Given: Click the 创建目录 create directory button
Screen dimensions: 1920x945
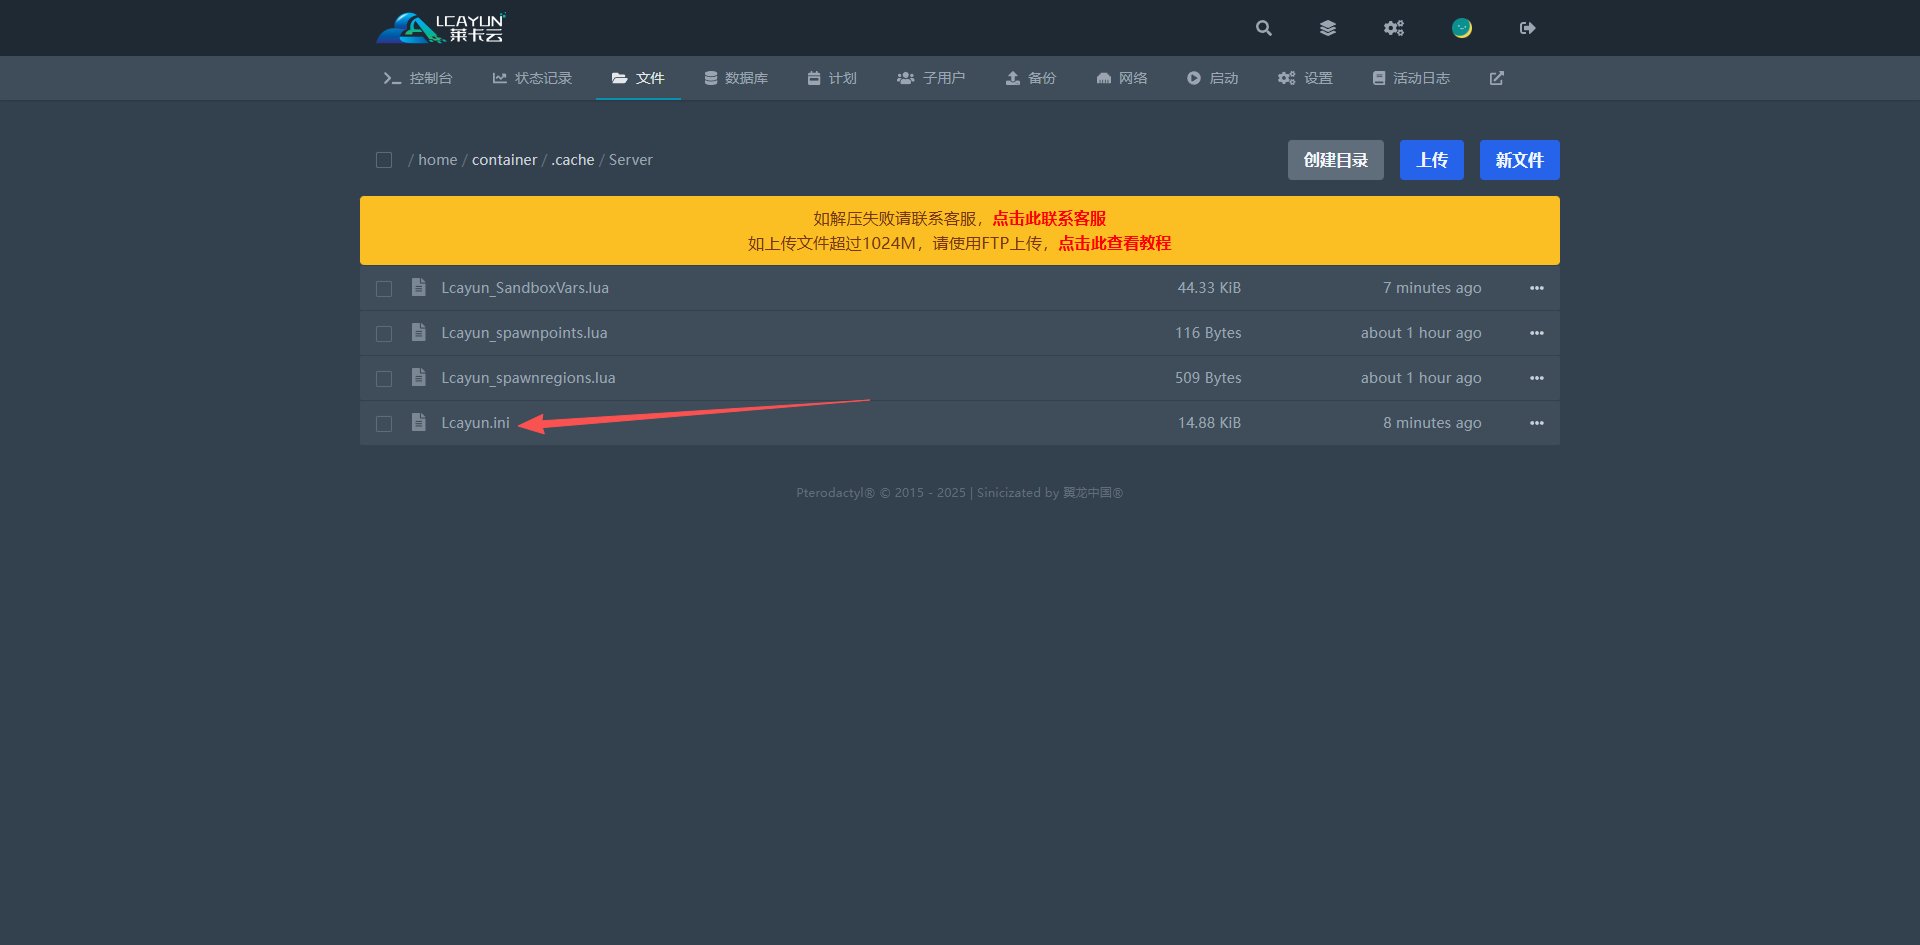Looking at the screenshot, I should (1335, 160).
